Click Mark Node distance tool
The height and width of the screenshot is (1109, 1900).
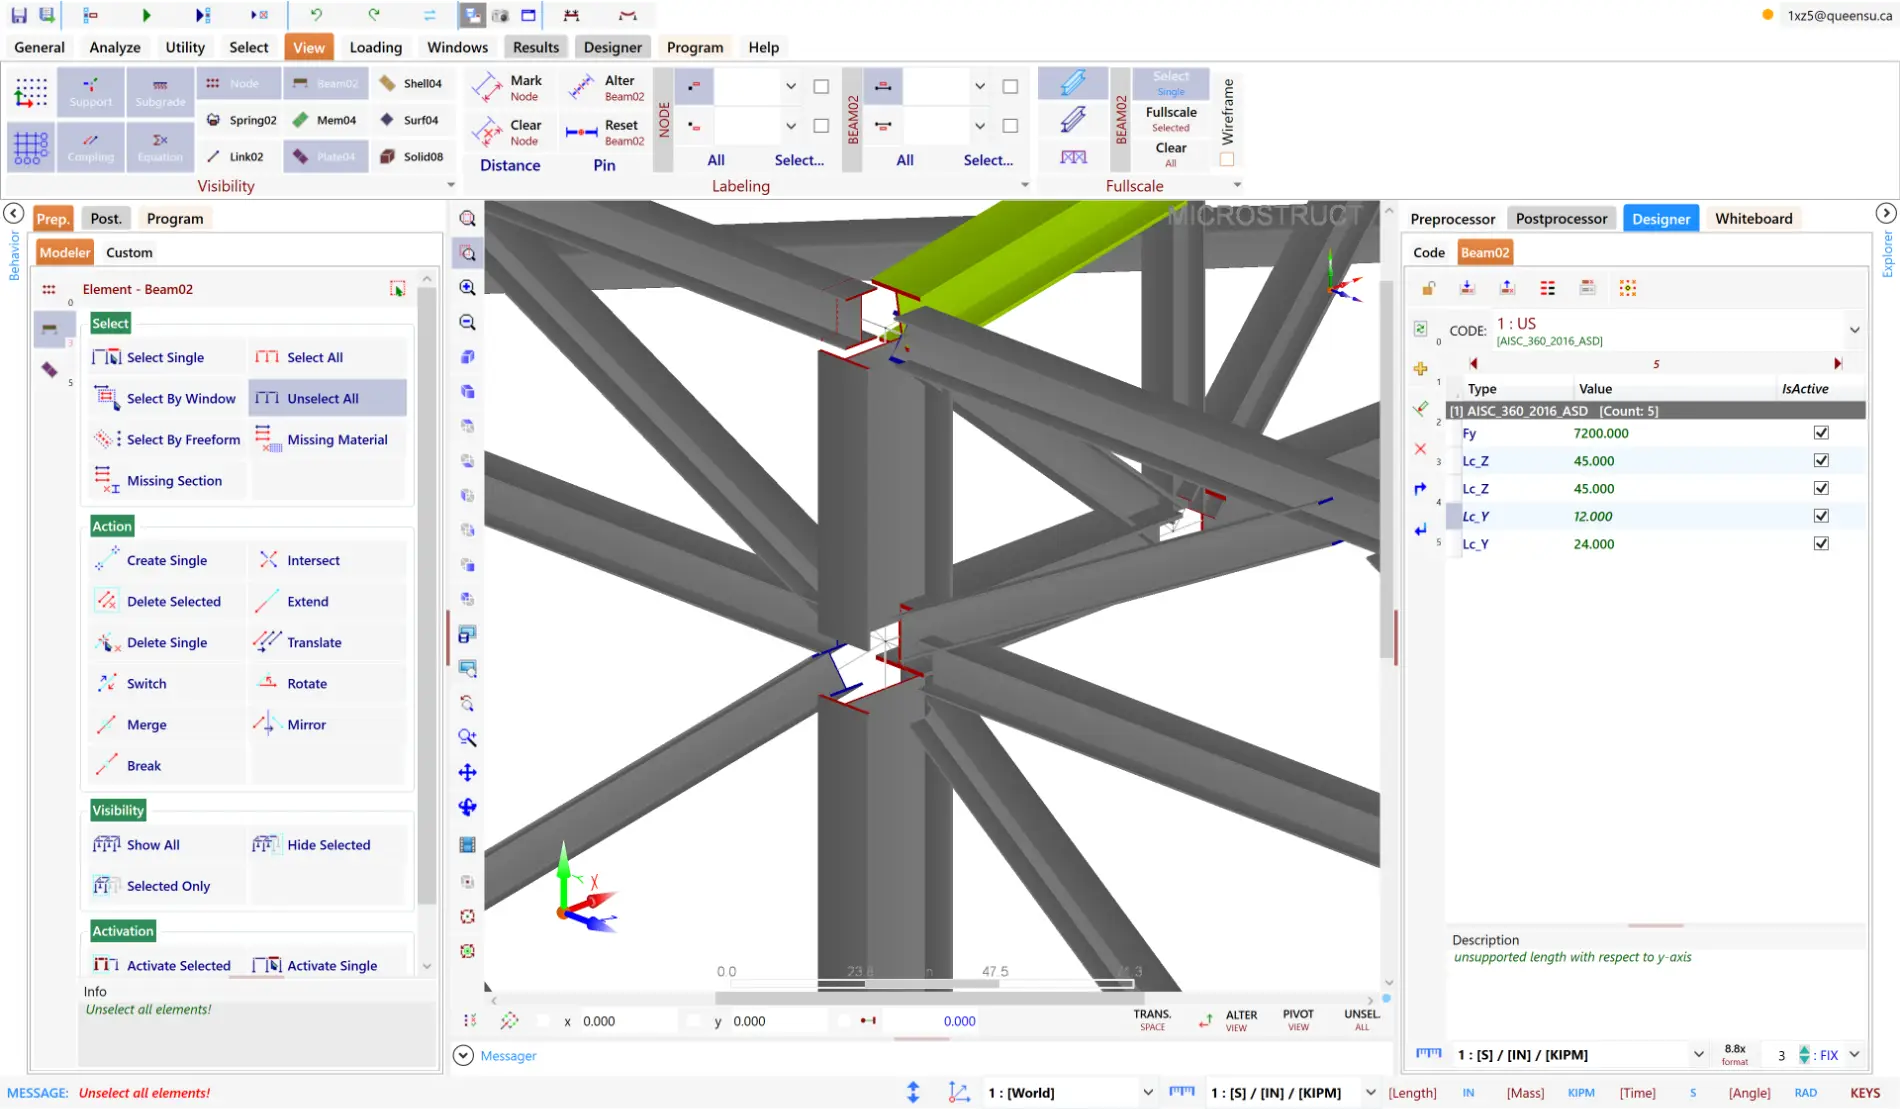[507, 88]
